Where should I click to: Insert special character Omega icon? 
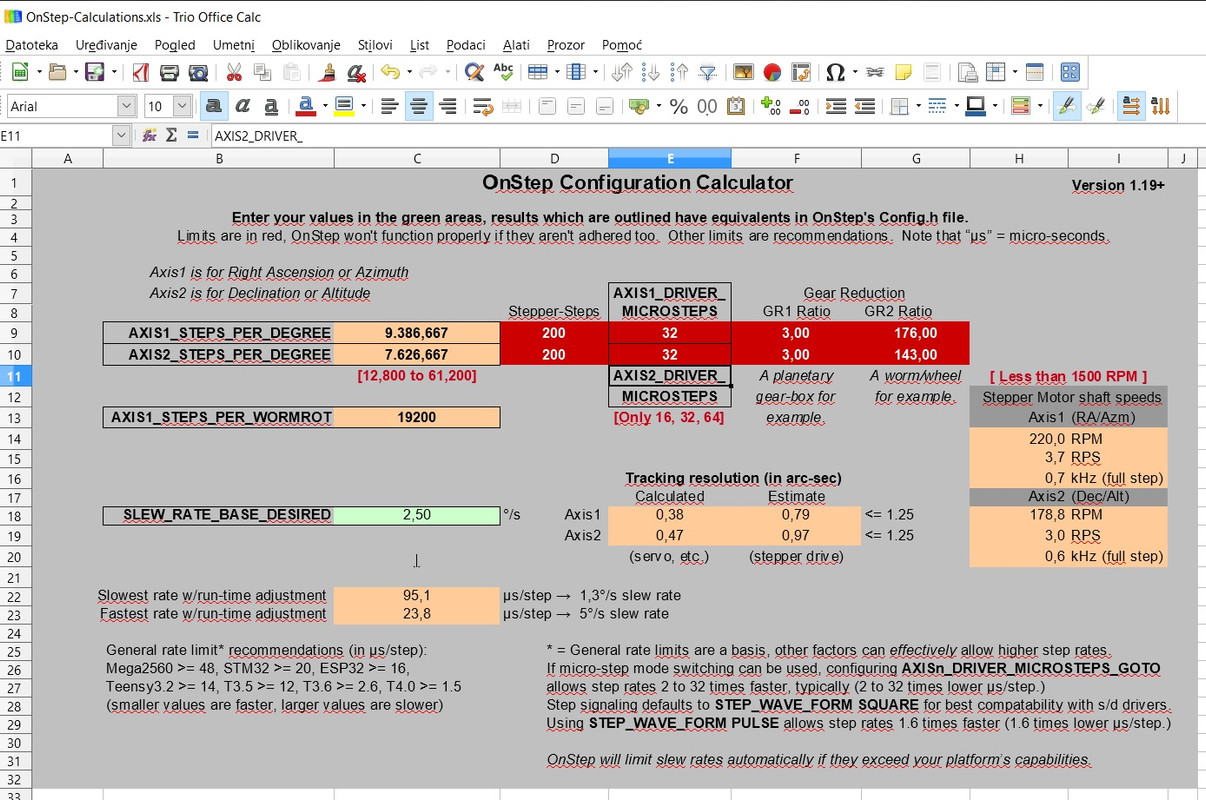[x=836, y=72]
